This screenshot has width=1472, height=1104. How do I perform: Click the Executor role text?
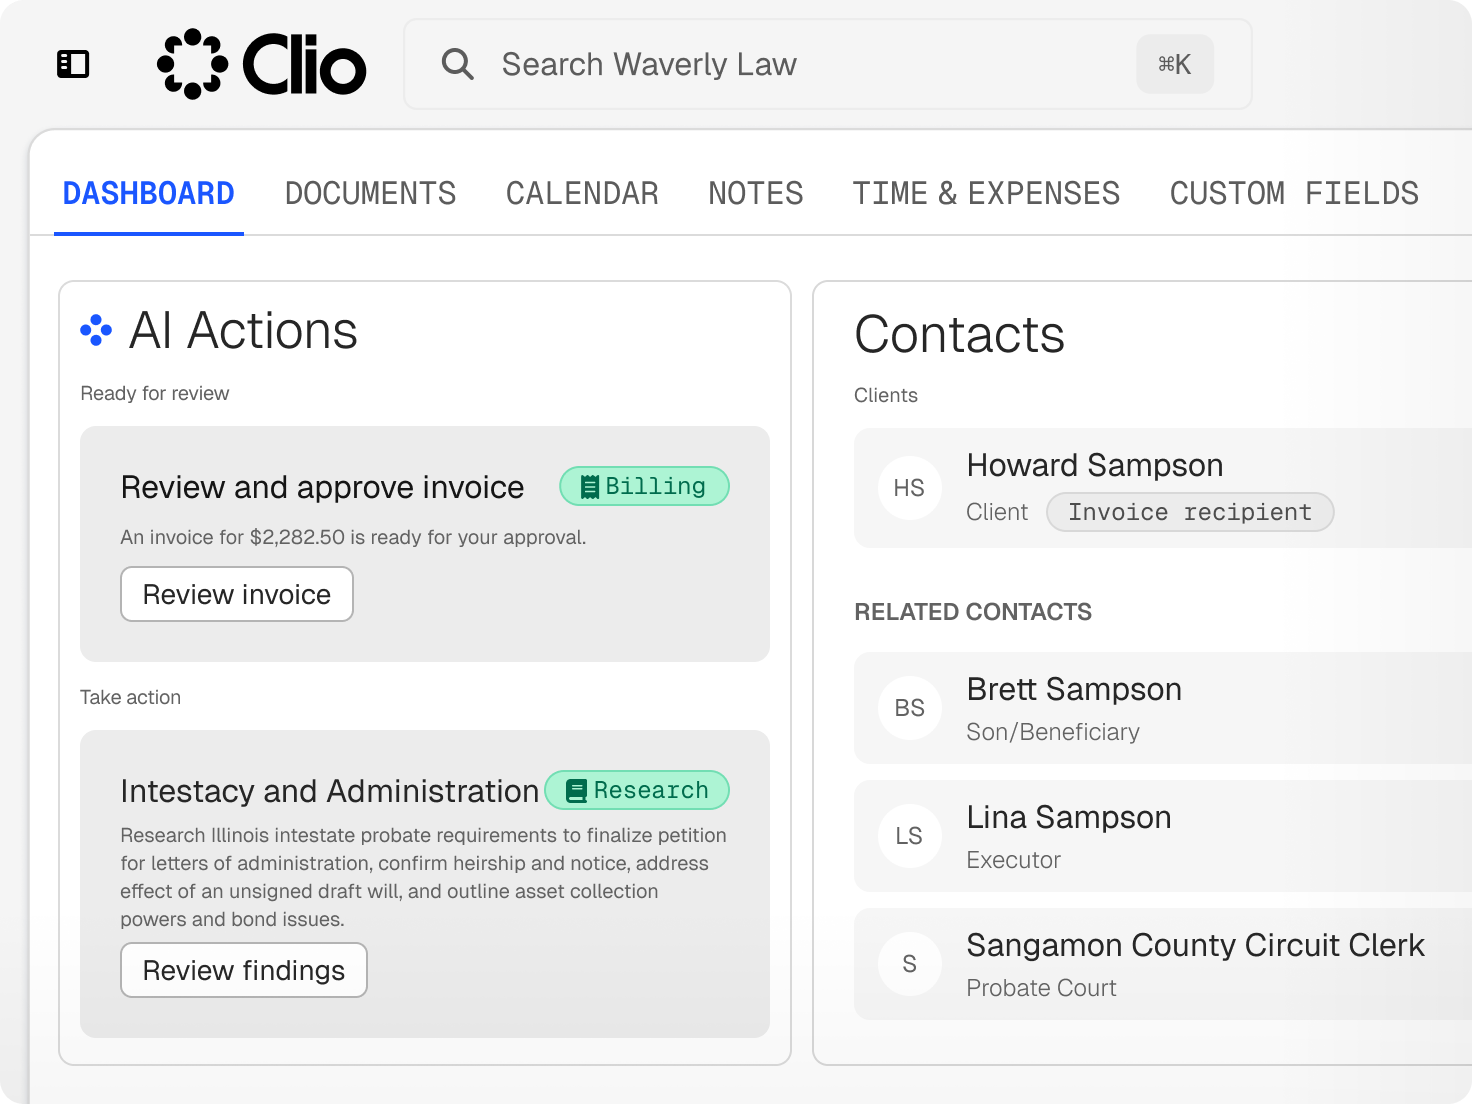[1014, 860]
